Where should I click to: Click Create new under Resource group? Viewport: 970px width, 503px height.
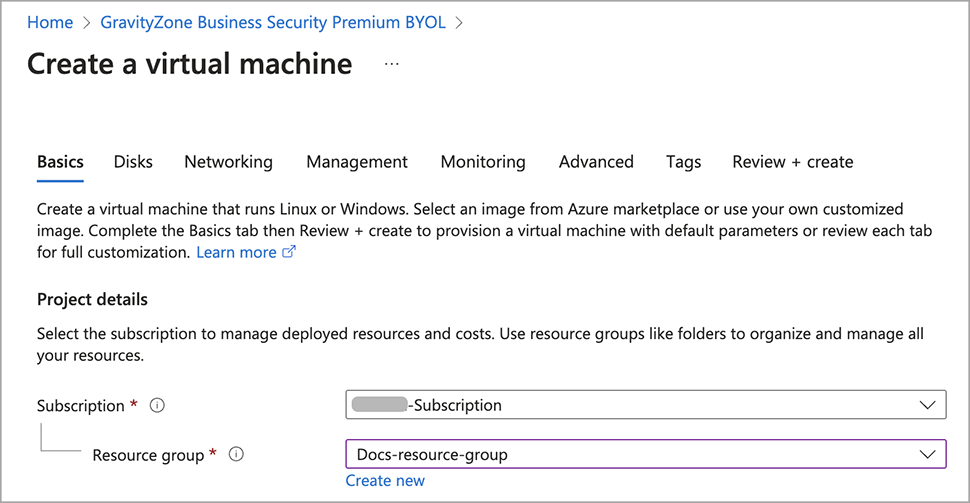click(x=385, y=481)
